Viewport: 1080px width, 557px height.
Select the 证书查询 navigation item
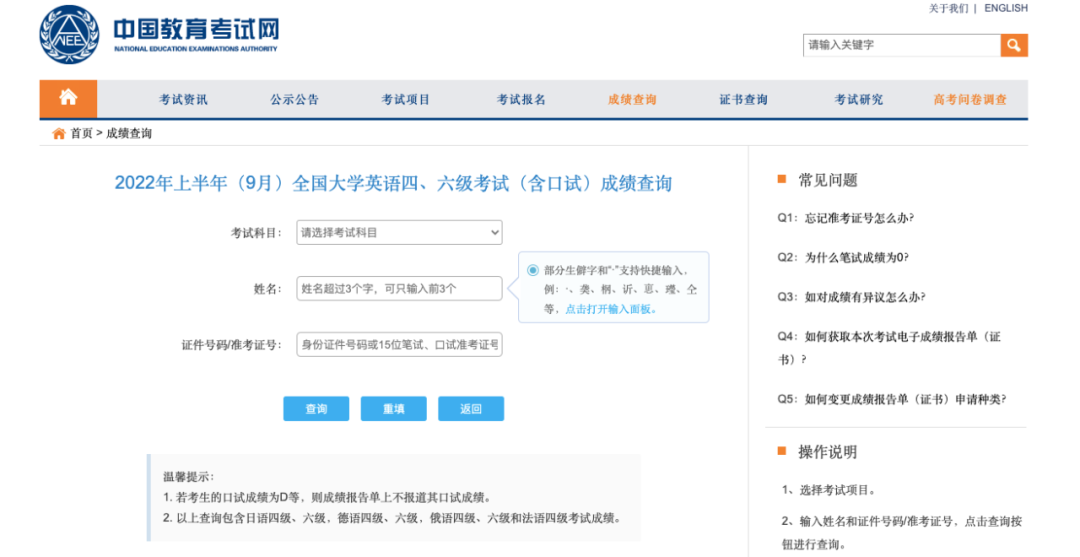tap(743, 100)
